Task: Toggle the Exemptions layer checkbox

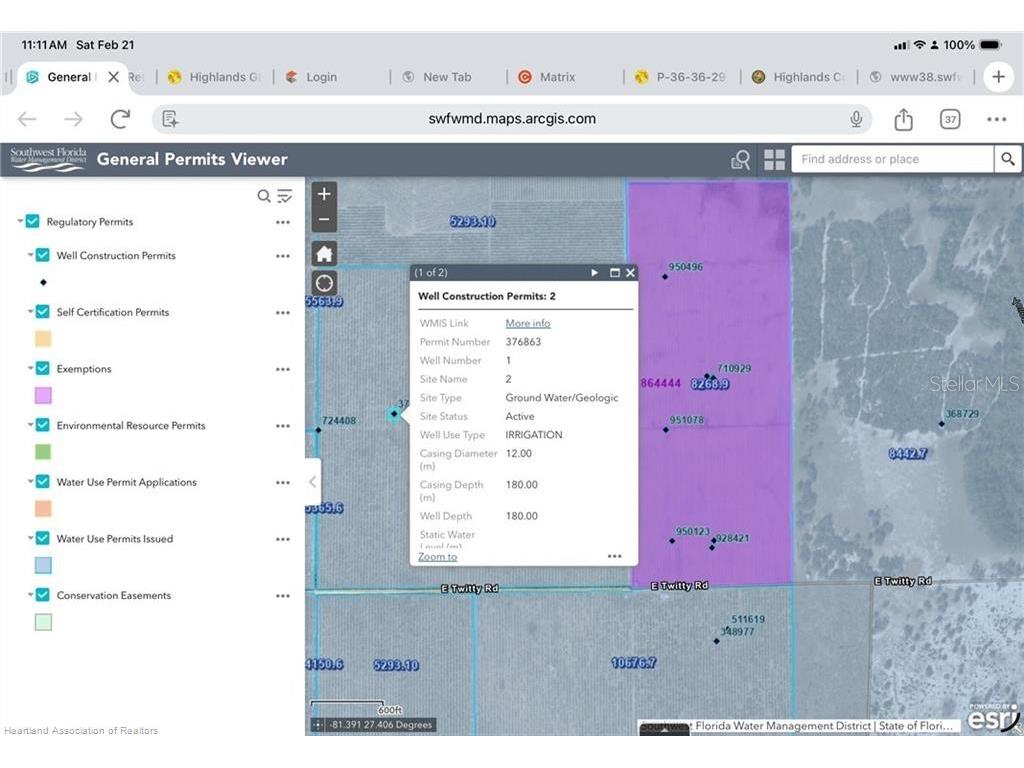Action: pos(42,368)
